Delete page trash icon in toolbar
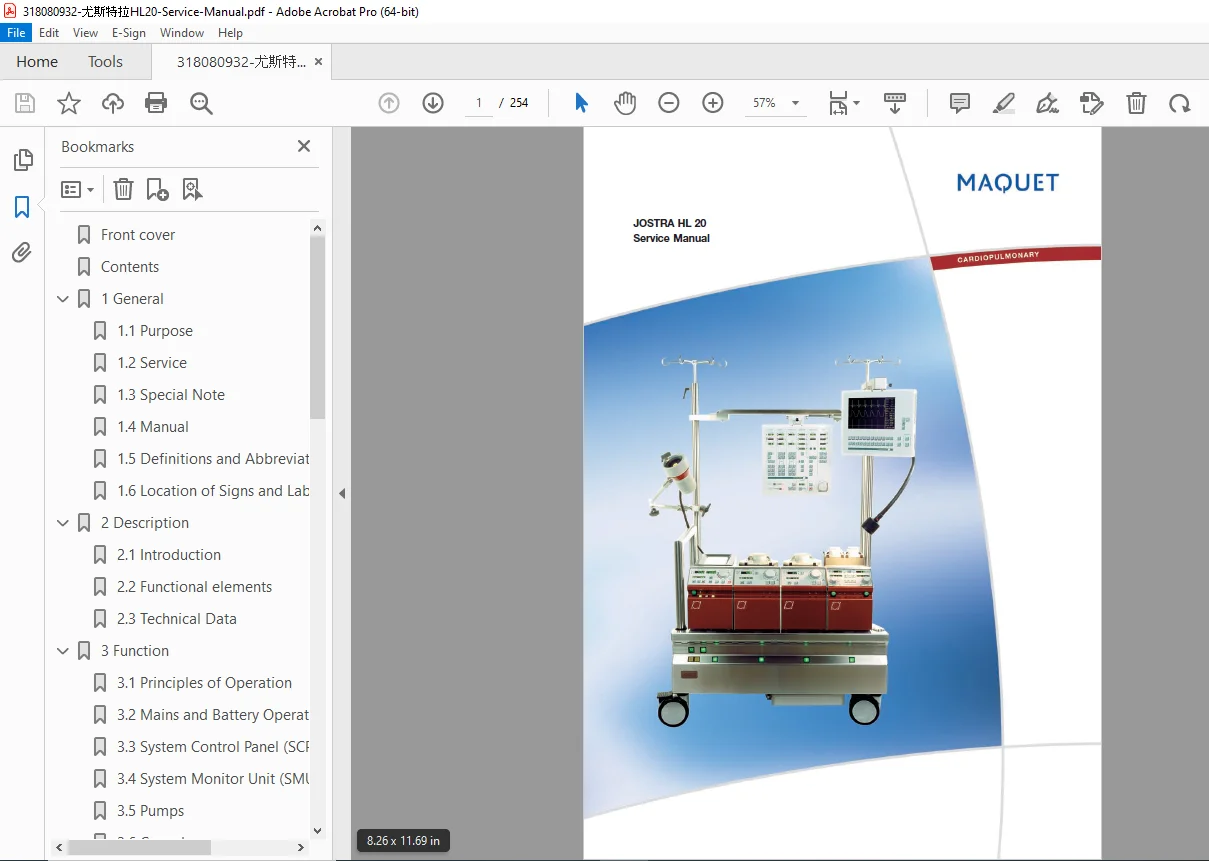The image size is (1209, 861). coord(1136,103)
